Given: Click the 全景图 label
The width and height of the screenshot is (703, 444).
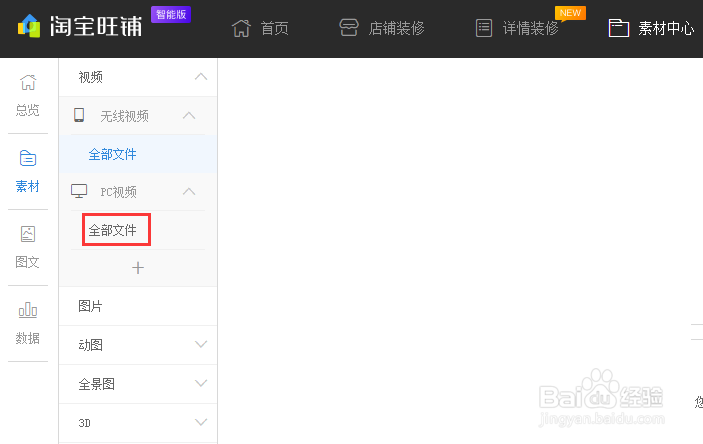Looking at the screenshot, I should click(x=96, y=384).
